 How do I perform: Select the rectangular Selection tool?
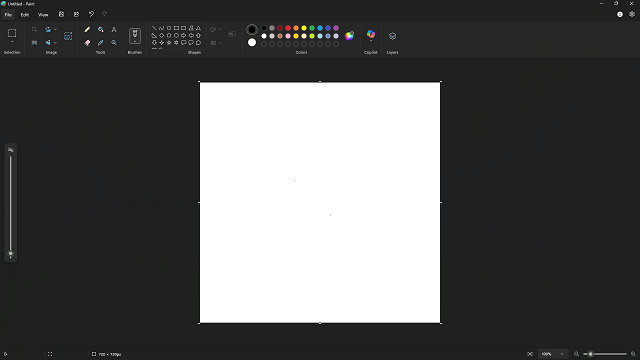pos(12,33)
